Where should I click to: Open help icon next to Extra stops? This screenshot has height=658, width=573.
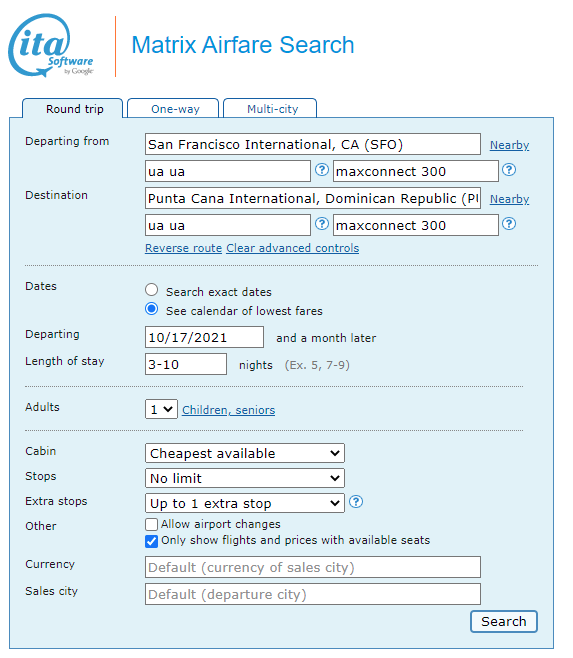click(356, 502)
